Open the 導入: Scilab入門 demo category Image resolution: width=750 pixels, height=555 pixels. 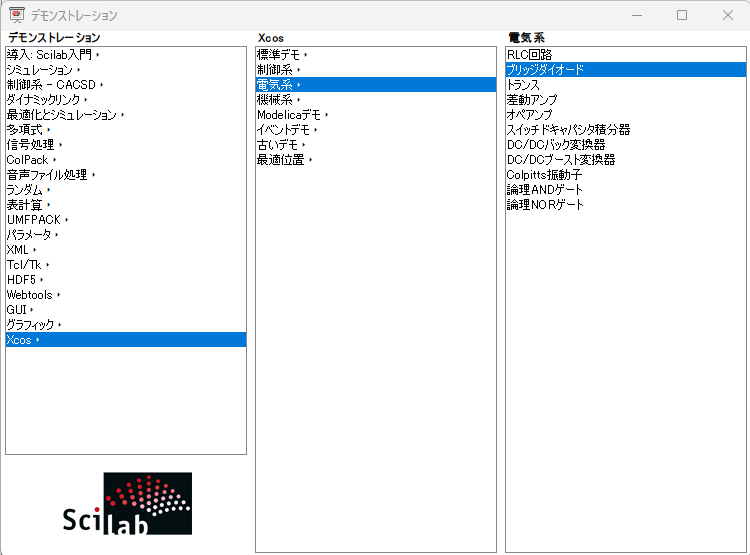pos(126,55)
